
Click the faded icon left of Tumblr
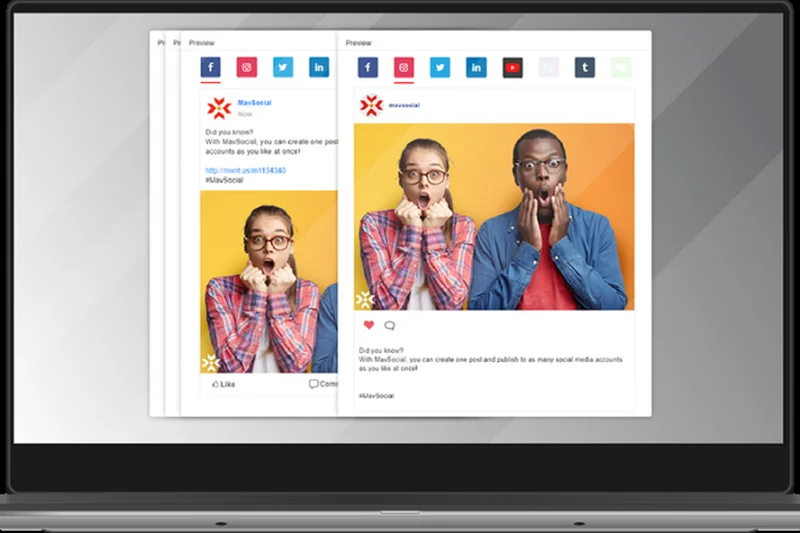pos(548,68)
